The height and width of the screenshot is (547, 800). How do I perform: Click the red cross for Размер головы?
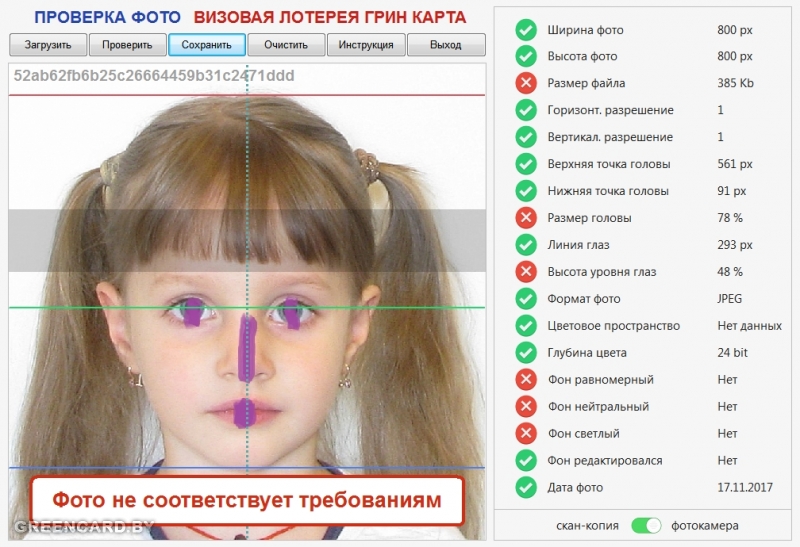pyautogui.click(x=526, y=218)
